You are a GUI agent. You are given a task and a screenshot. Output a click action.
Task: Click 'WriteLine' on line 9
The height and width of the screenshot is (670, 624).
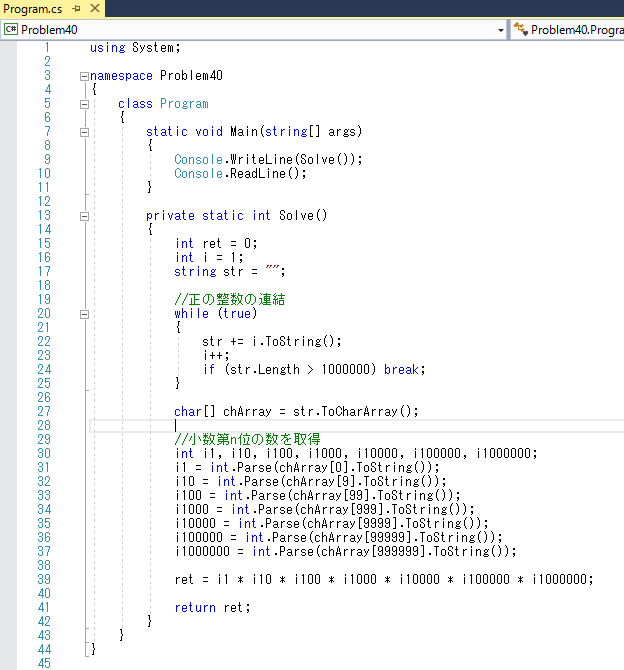click(261, 159)
